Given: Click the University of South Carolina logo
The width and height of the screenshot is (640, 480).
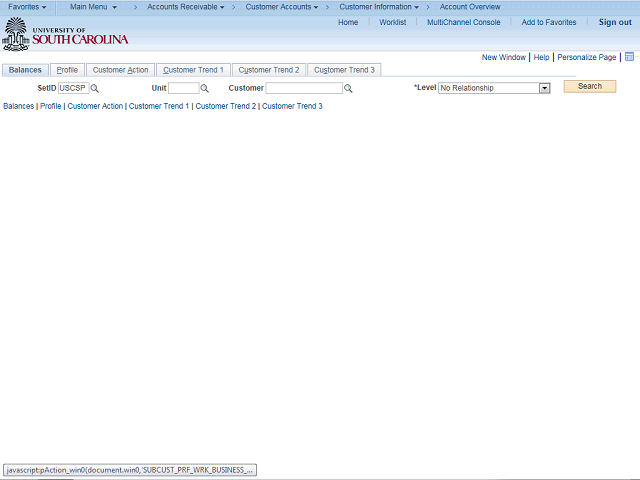Looking at the screenshot, I should [x=65, y=35].
